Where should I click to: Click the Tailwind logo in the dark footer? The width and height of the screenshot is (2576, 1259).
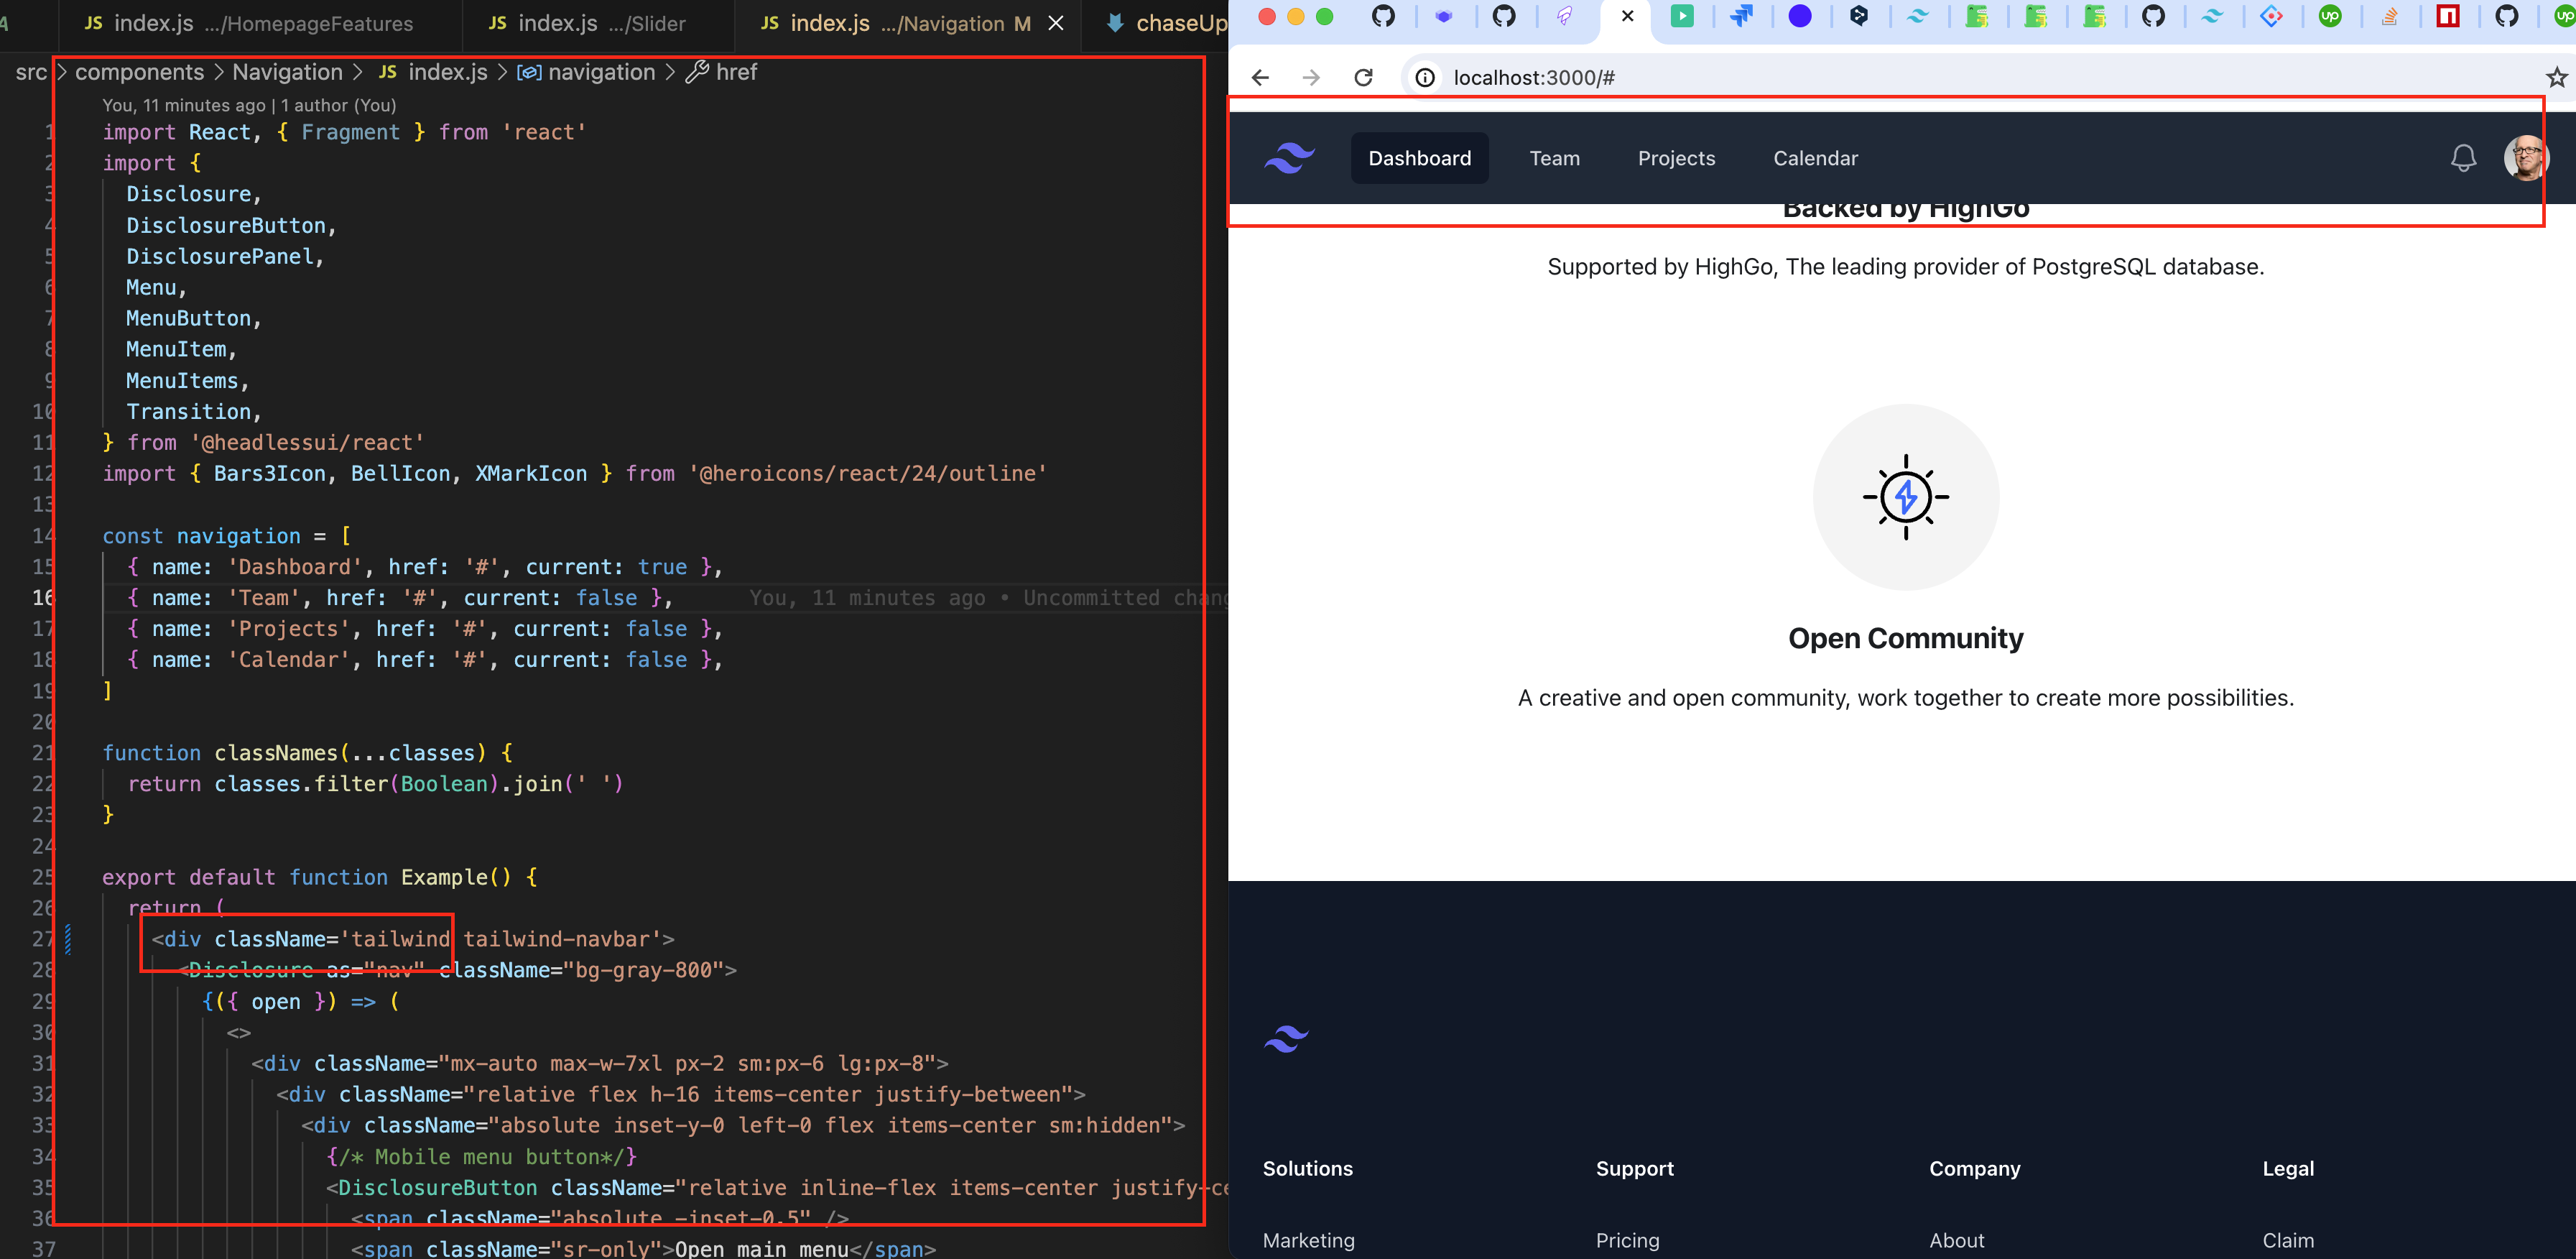1286,1039
